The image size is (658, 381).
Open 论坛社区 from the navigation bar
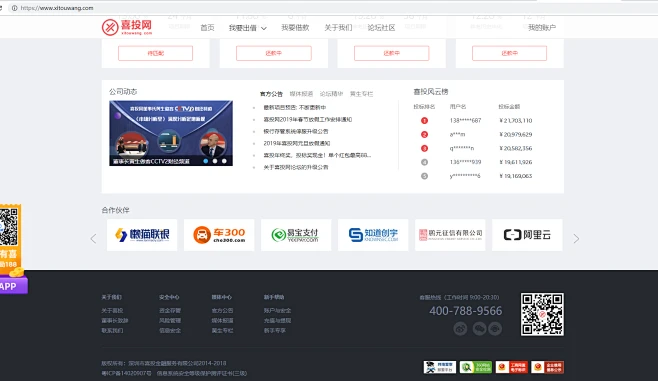tap(381, 28)
